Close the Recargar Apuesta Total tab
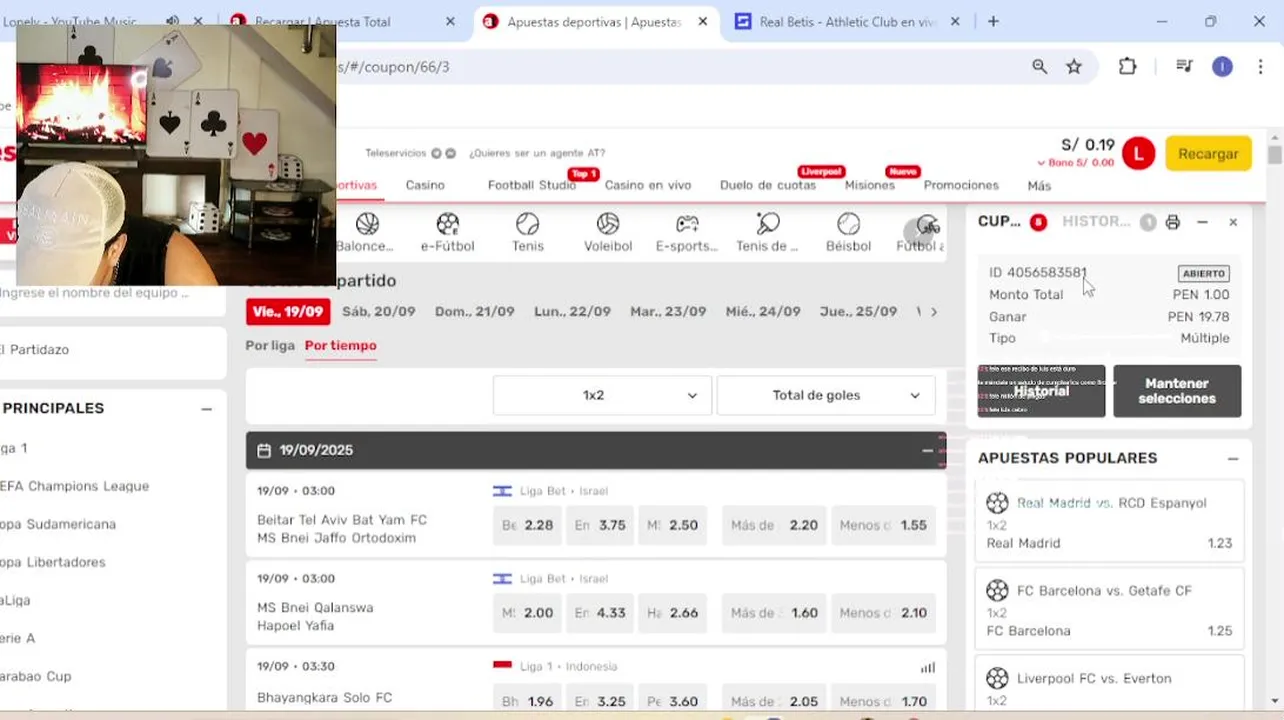 [x=450, y=21]
